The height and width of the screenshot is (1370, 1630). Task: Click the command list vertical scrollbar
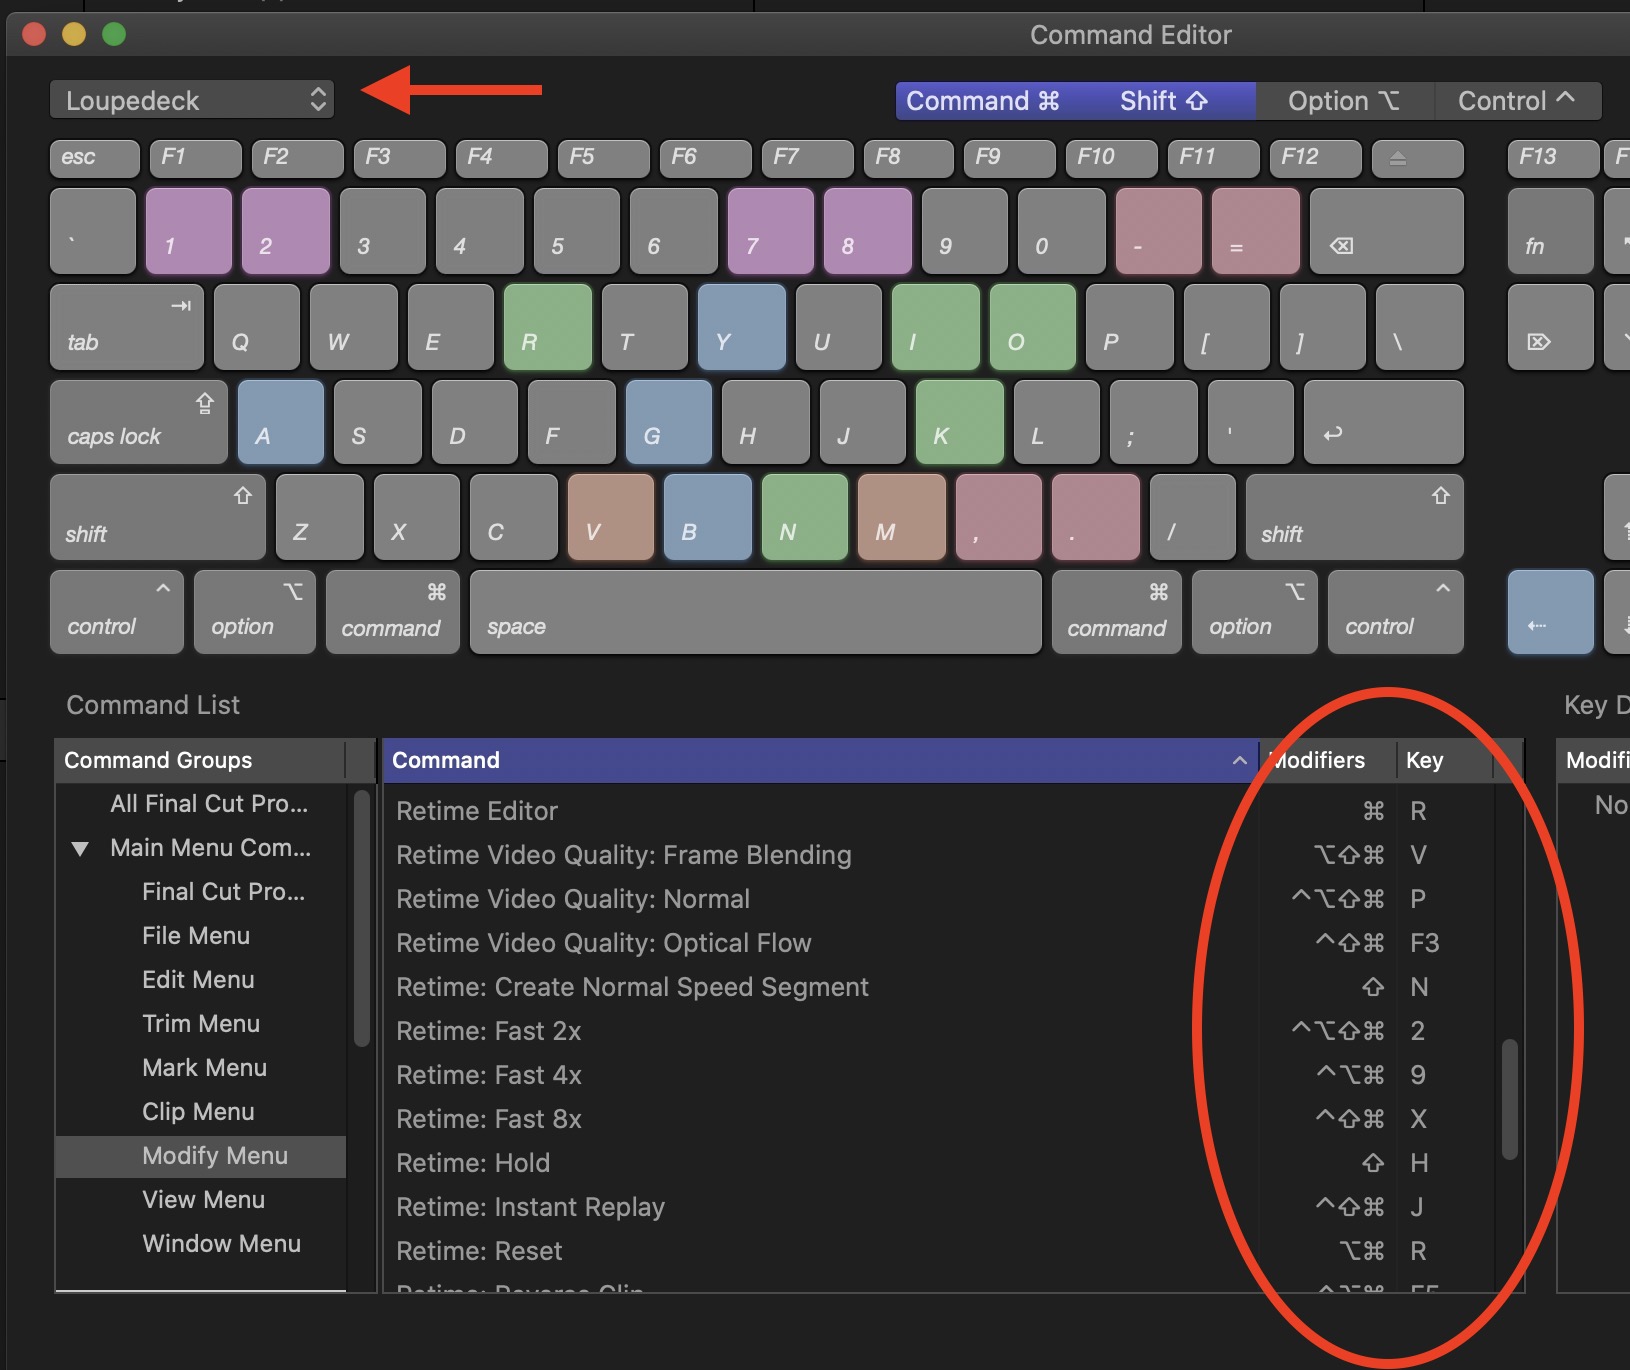point(1510,1100)
